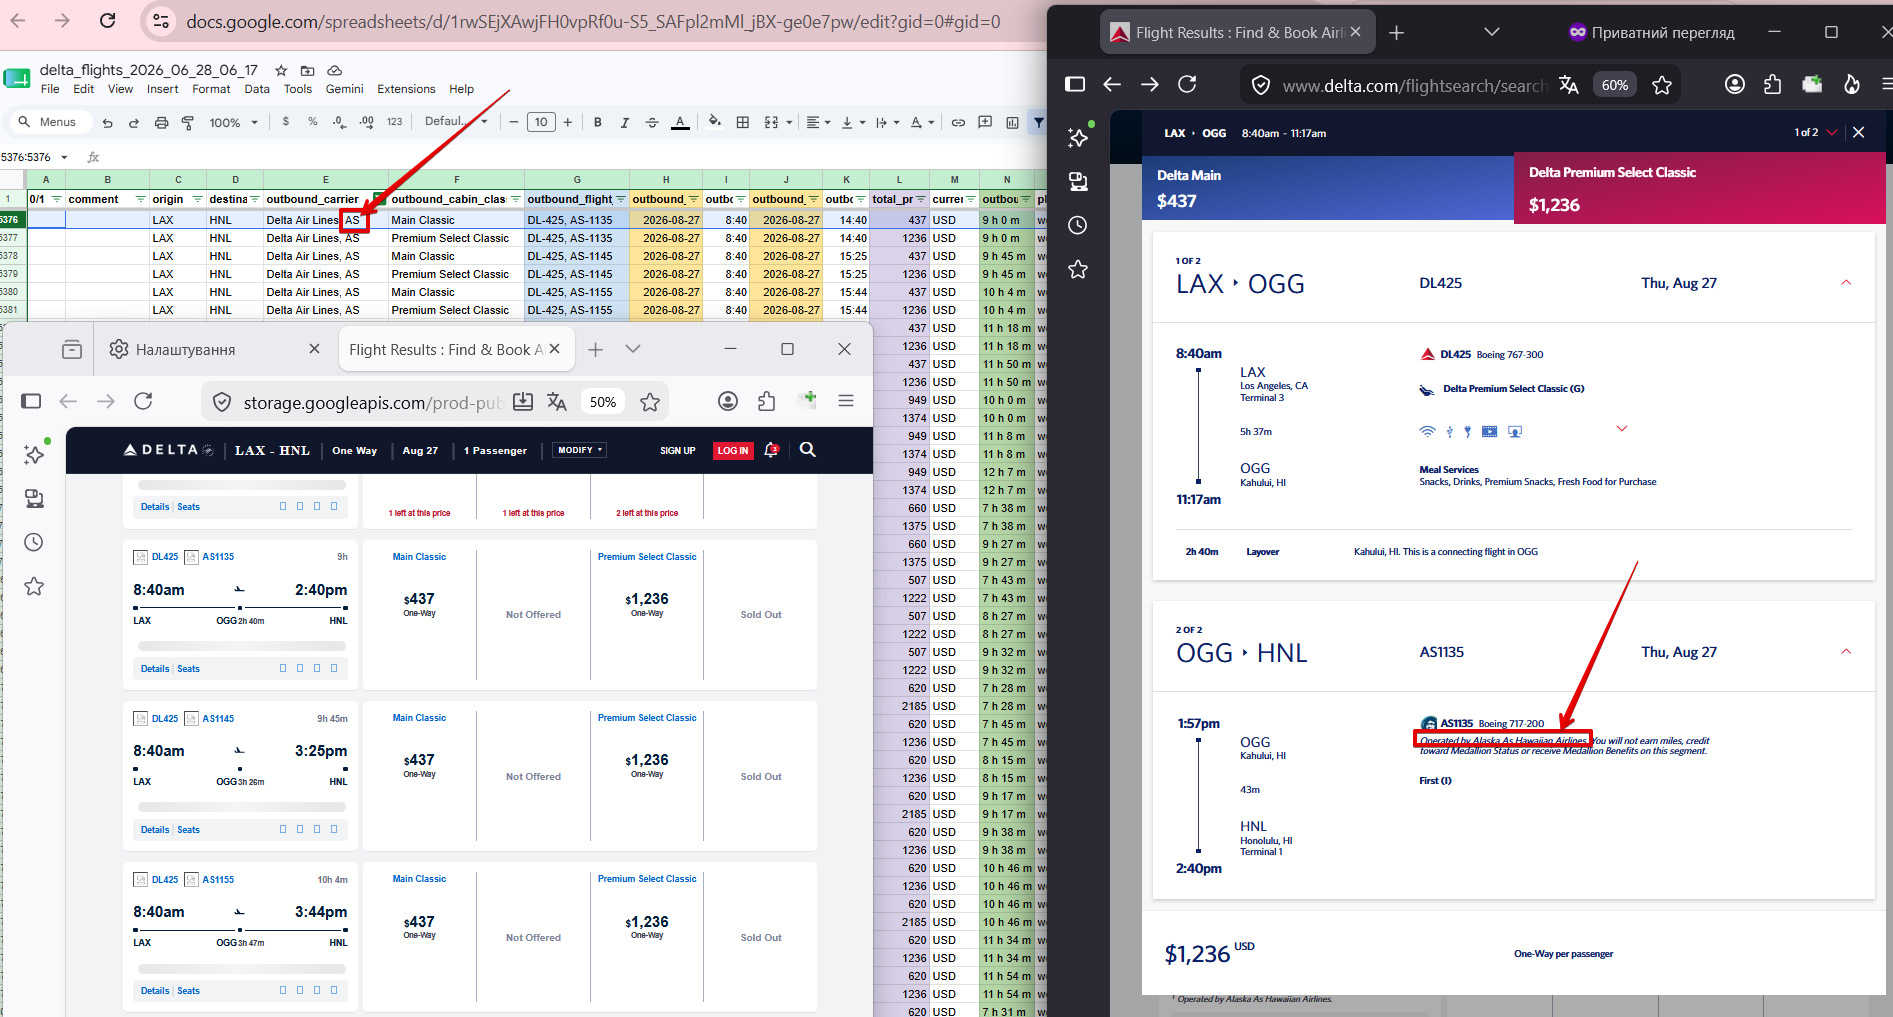Open the hamburger menu in small Firefox window
Image resolution: width=1893 pixels, height=1017 pixels.
[846, 401]
